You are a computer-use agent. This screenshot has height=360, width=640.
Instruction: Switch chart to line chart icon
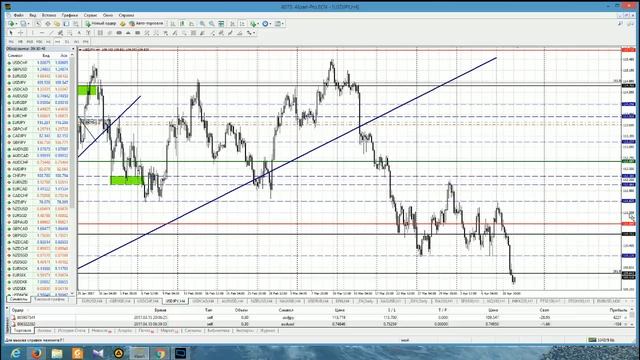click(x=191, y=24)
